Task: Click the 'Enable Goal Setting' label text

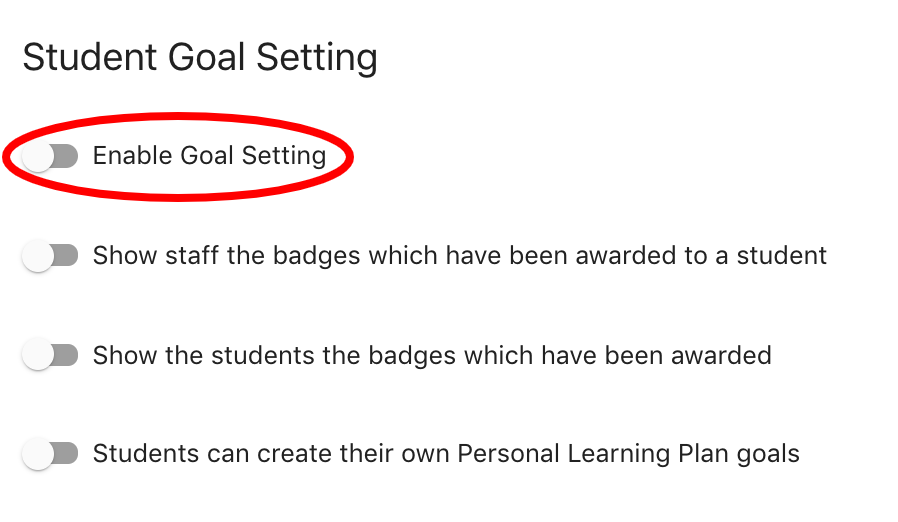Action: pos(209,156)
